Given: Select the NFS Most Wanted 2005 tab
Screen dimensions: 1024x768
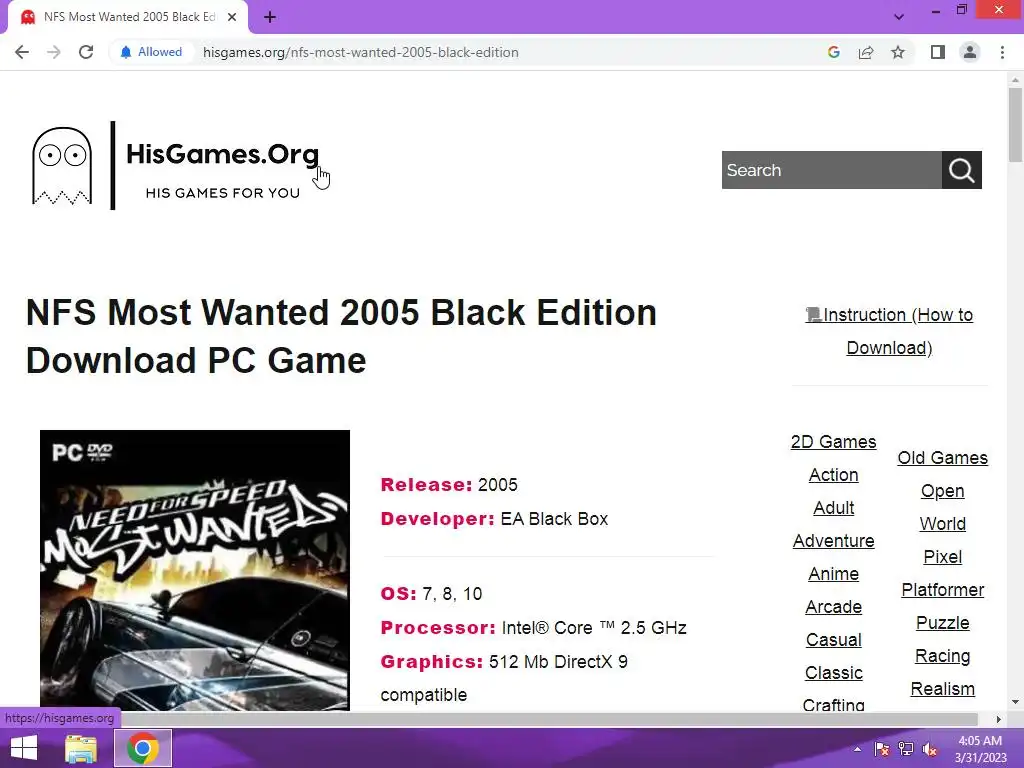Looking at the screenshot, I should tap(128, 17).
